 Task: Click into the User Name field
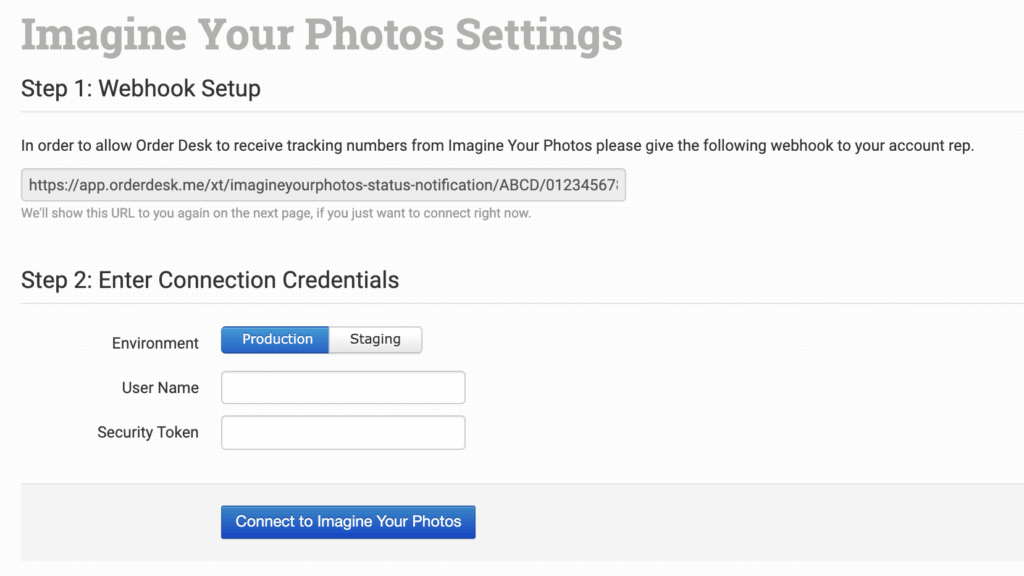(x=343, y=388)
